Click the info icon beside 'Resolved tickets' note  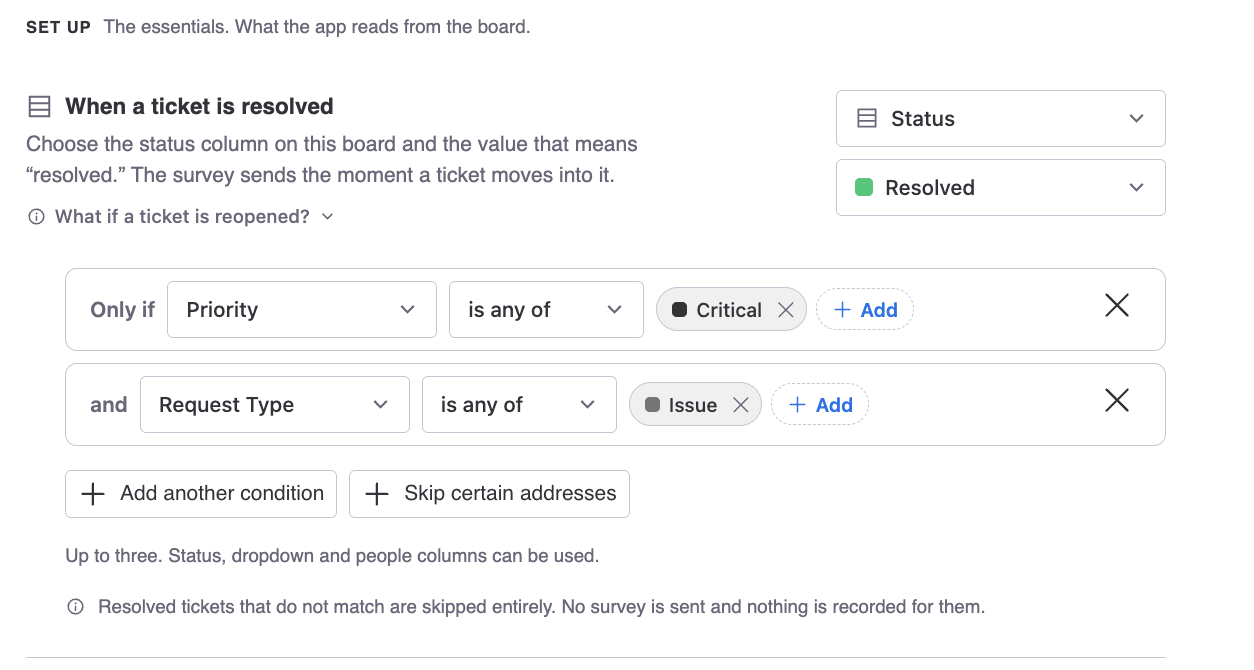tap(75, 607)
